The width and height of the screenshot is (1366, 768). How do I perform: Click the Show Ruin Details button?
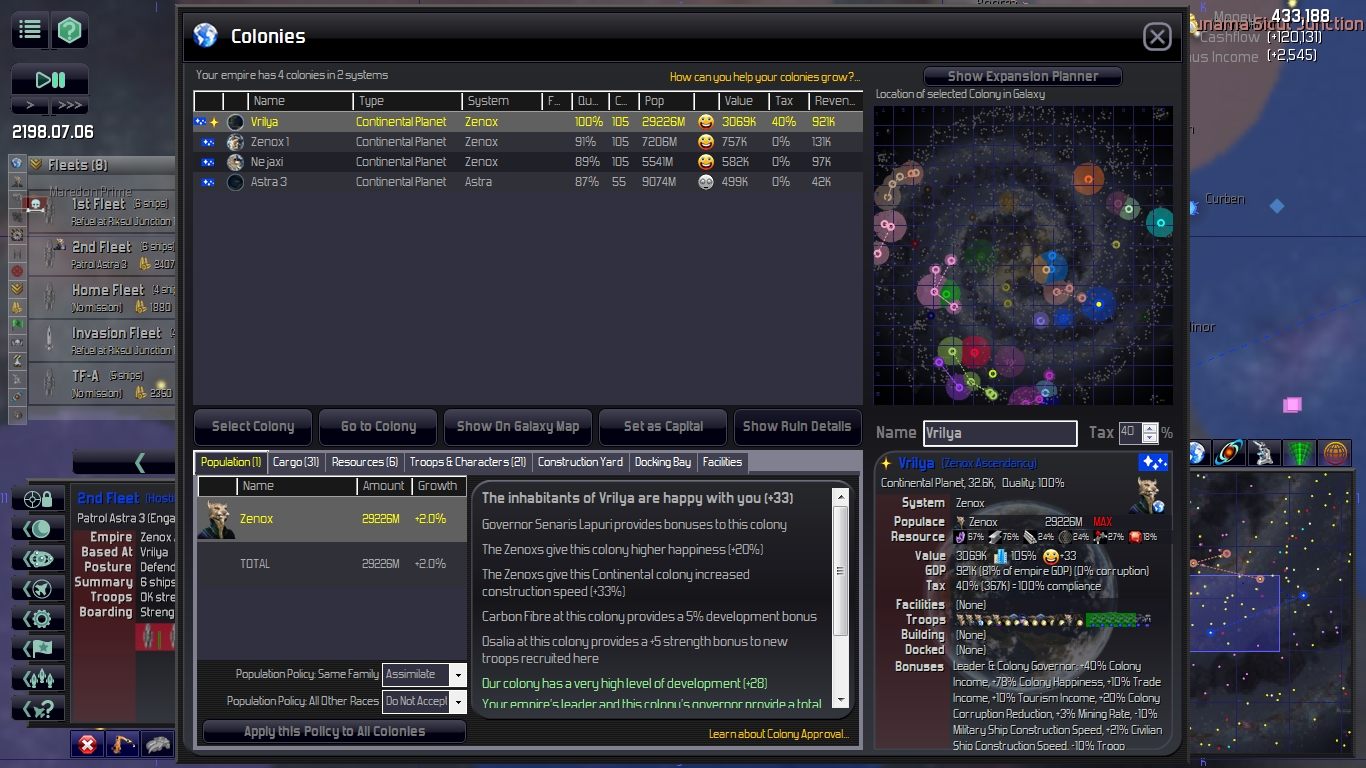797,426
